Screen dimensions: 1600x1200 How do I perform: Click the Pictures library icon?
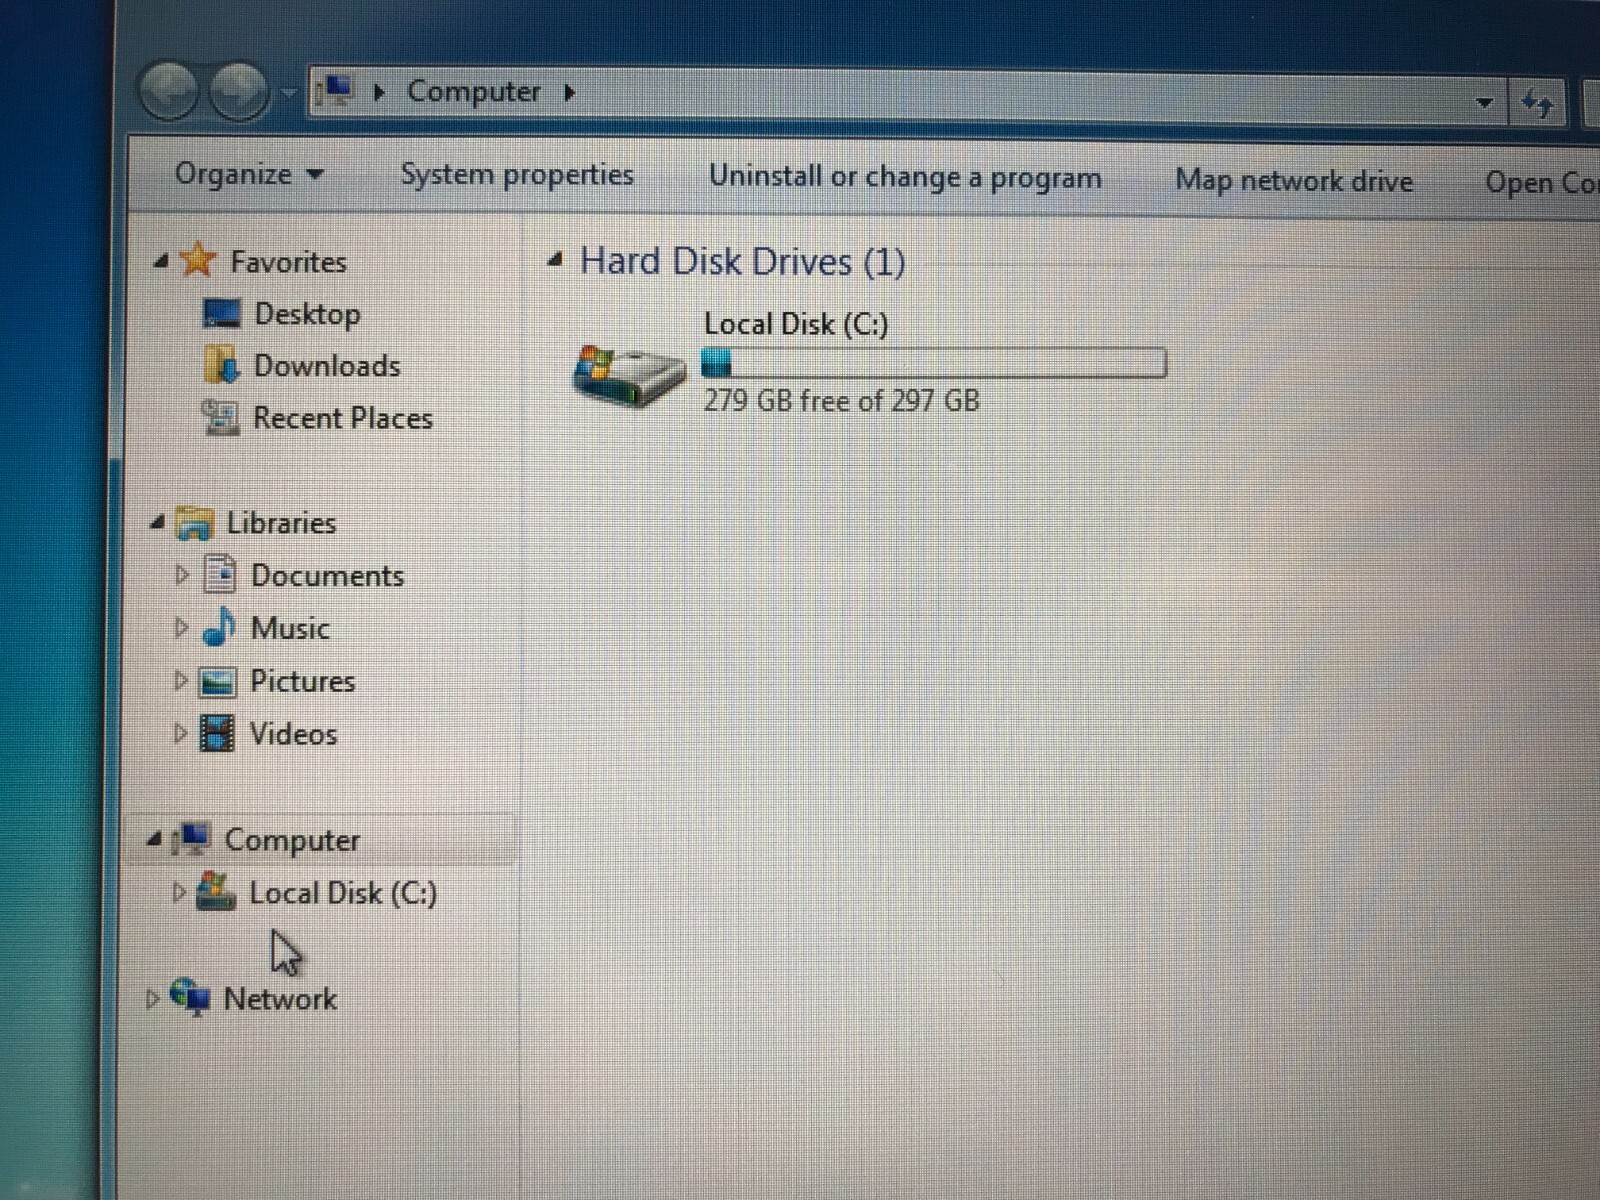click(x=218, y=682)
